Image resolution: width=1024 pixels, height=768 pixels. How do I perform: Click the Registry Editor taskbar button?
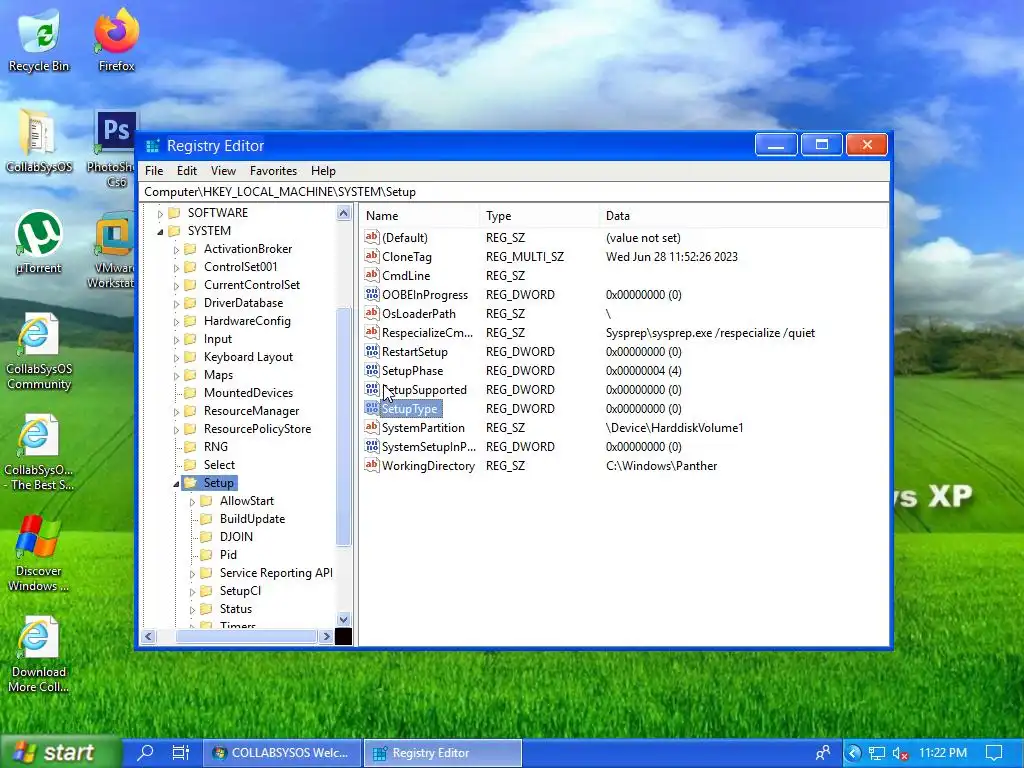click(443, 752)
